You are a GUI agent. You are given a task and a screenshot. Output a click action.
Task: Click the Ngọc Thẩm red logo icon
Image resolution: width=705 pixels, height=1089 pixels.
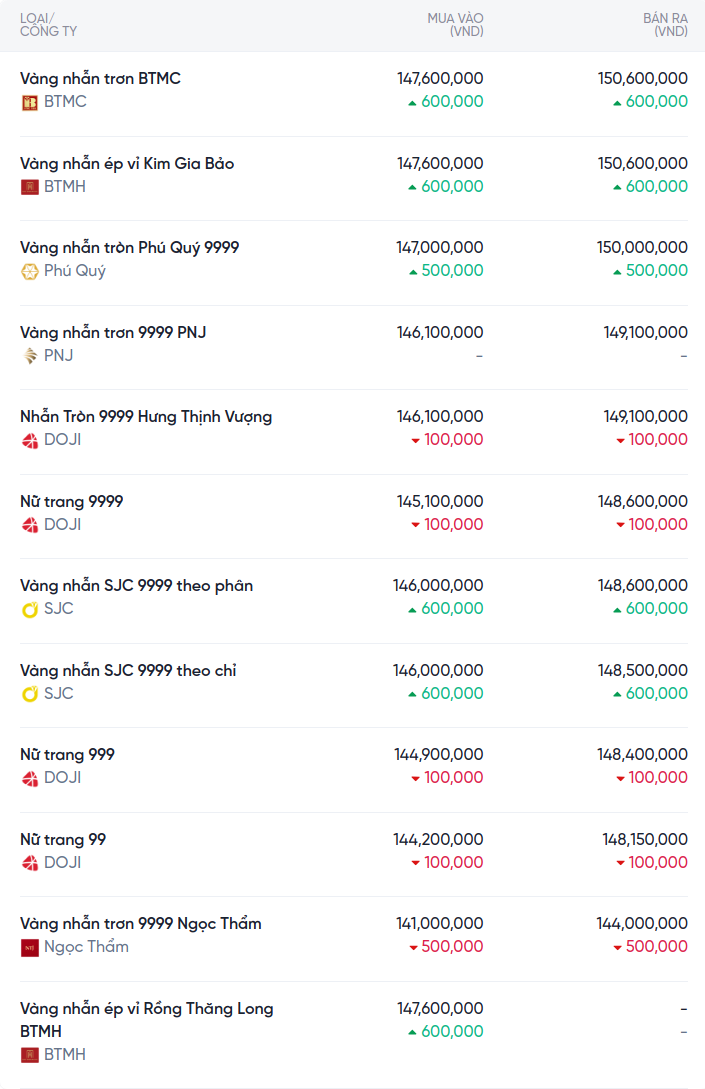tap(30, 947)
